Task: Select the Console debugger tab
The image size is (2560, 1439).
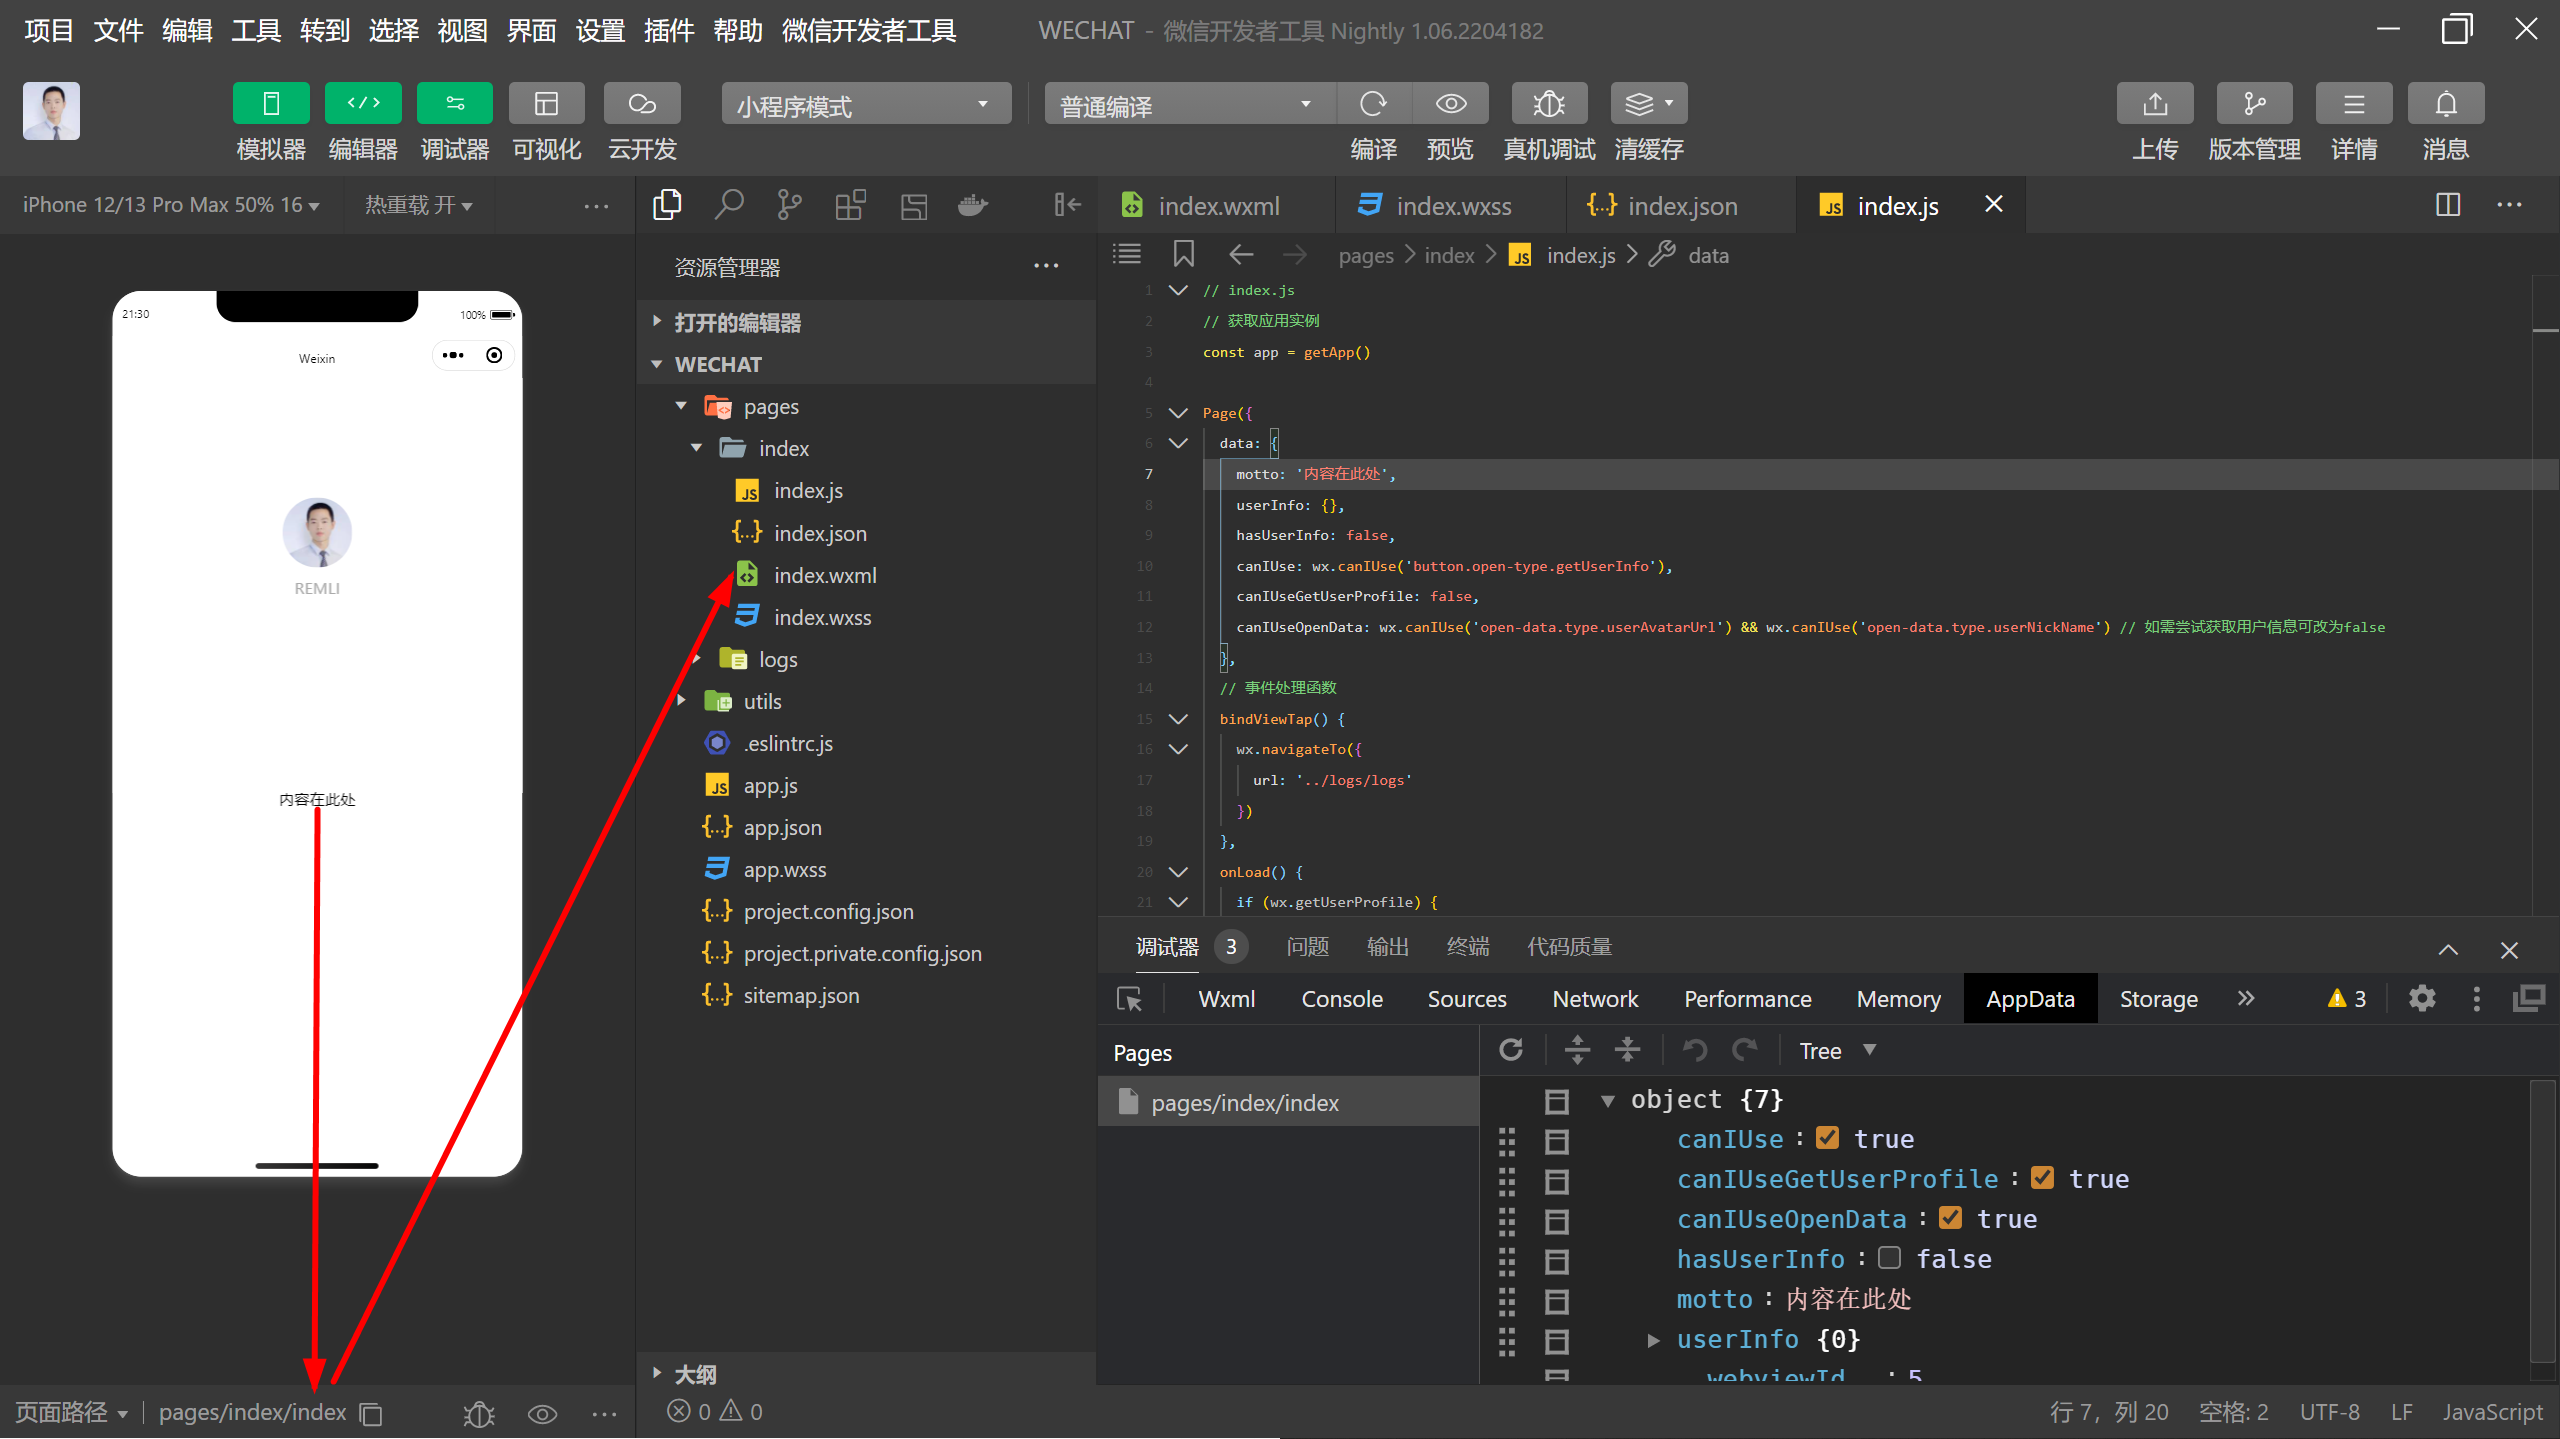Action: (x=1341, y=999)
